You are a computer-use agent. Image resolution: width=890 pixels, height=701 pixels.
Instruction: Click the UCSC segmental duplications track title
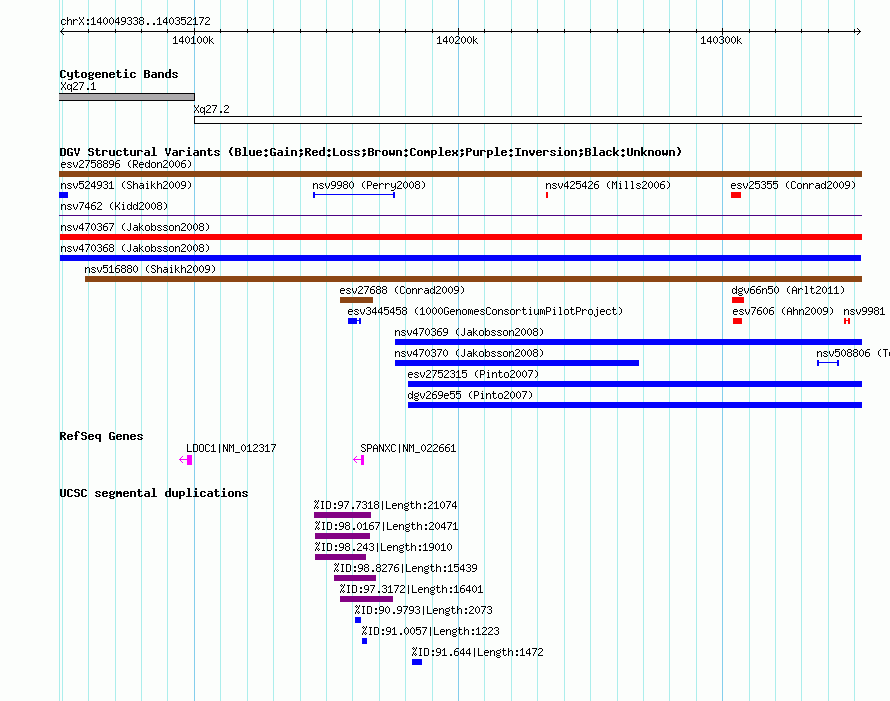(154, 493)
